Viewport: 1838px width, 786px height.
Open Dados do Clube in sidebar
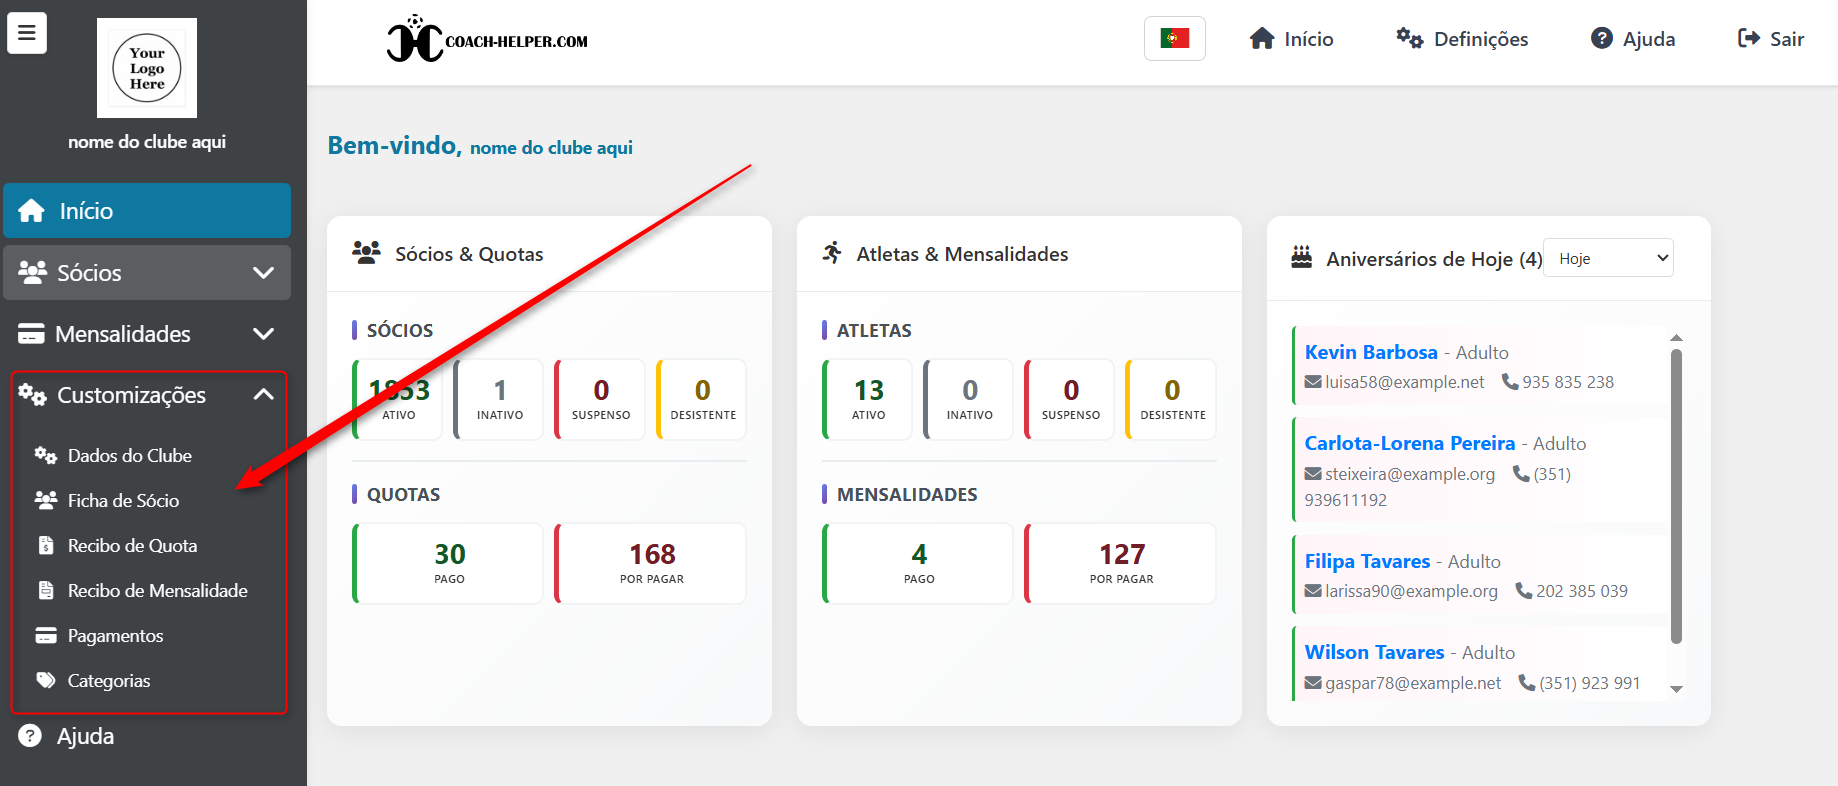click(x=129, y=456)
